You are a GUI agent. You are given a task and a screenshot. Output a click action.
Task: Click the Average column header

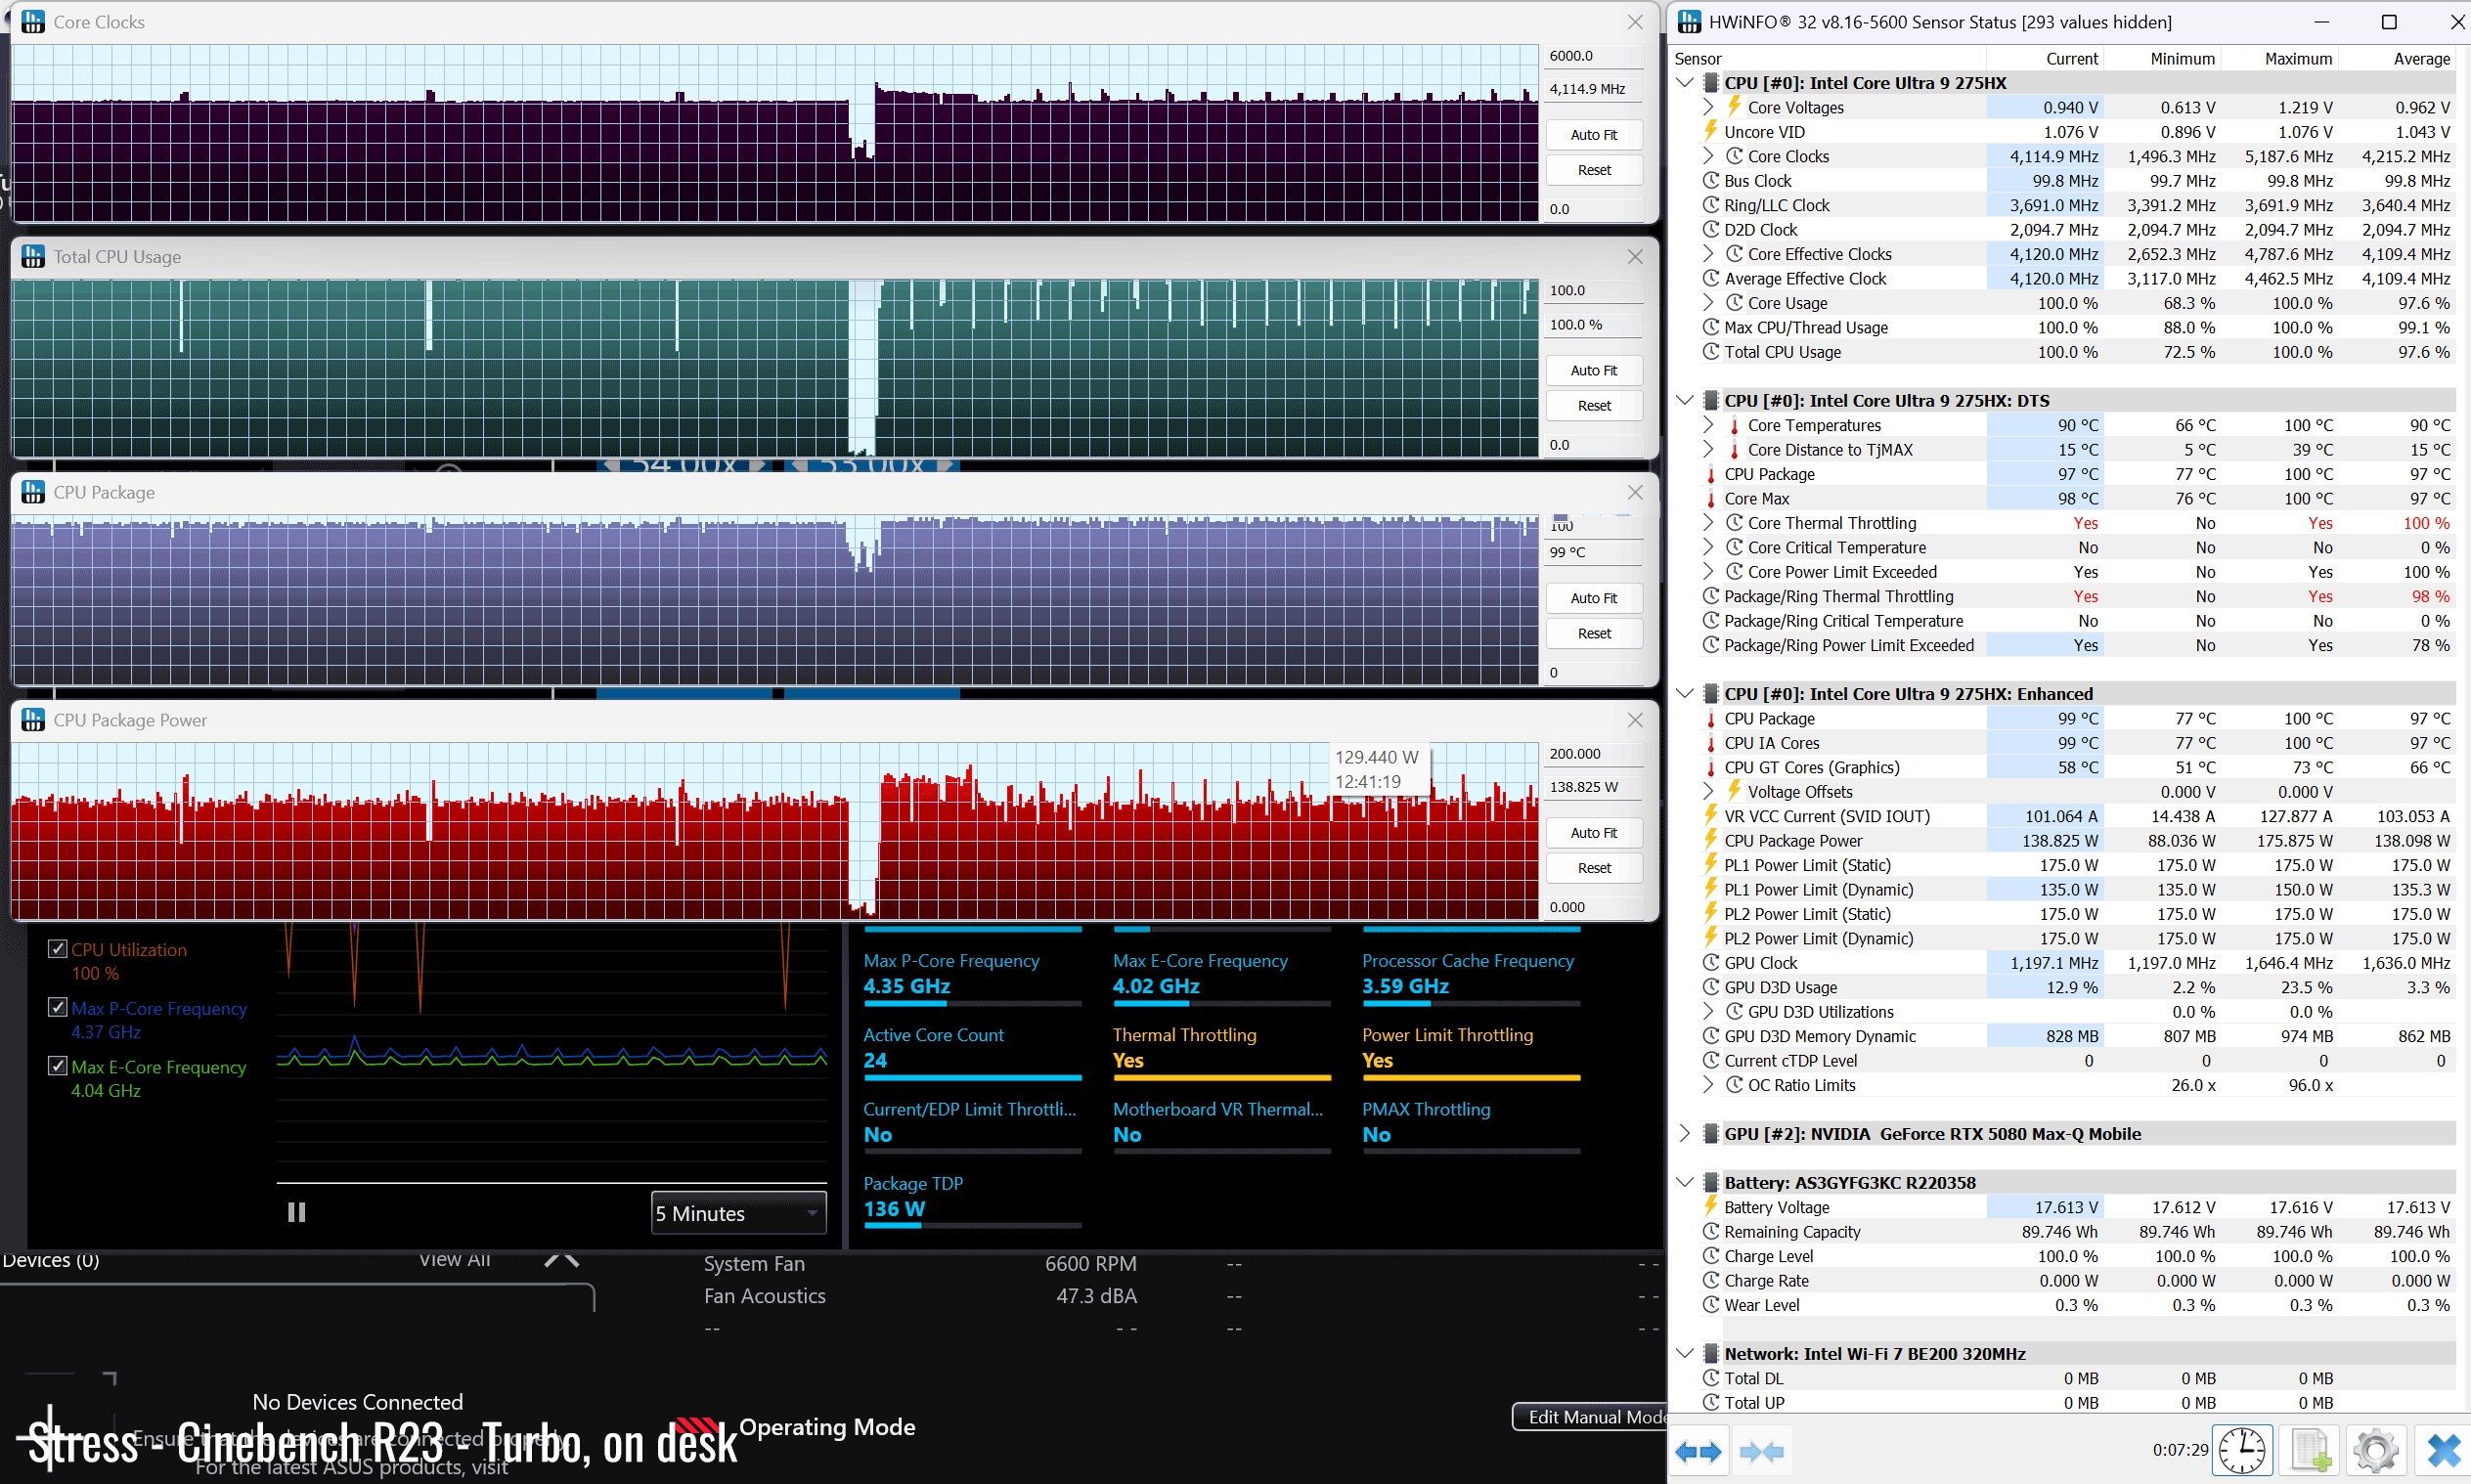pos(2397,58)
